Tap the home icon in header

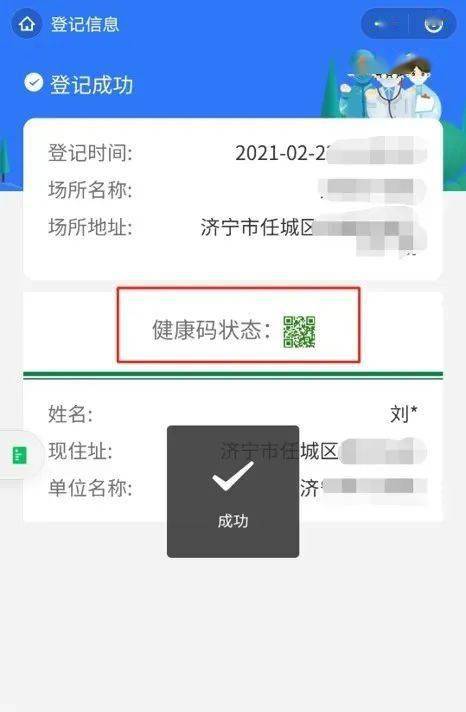pos(27,23)
